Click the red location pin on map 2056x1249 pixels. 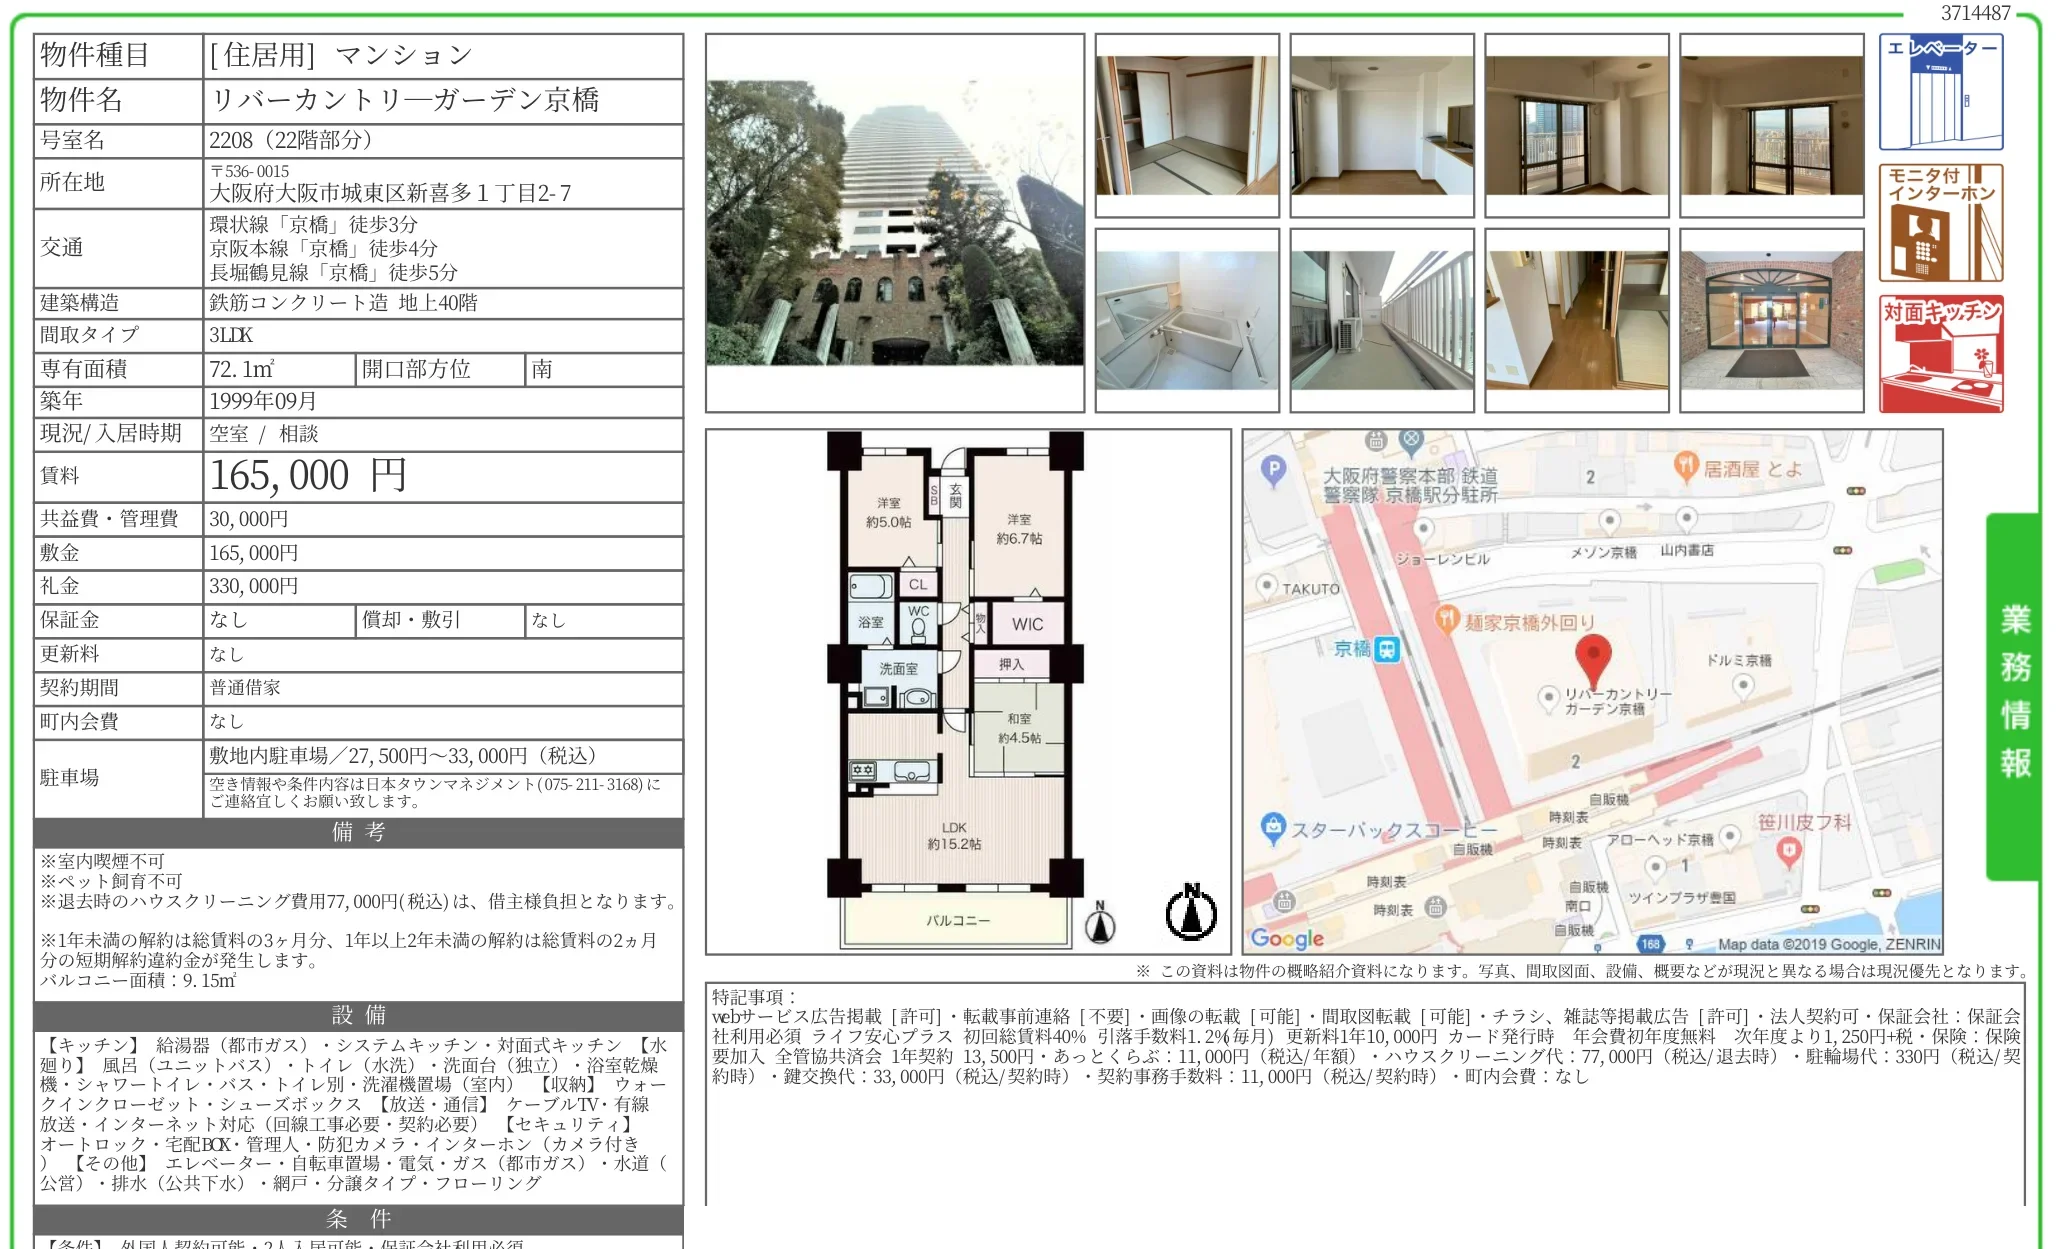click(1592, 659)
